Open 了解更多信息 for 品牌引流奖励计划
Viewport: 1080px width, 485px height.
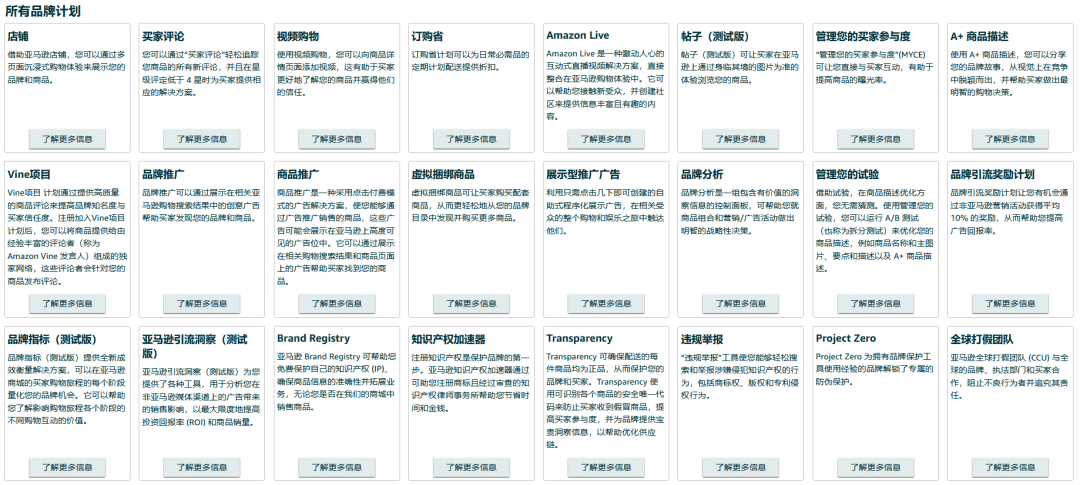point(1010,303)
